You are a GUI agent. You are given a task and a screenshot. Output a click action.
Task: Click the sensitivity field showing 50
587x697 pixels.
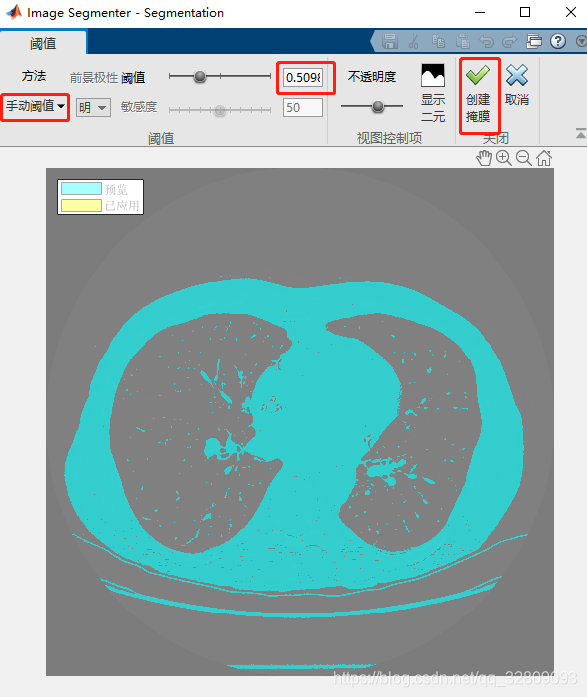[303, 108]
